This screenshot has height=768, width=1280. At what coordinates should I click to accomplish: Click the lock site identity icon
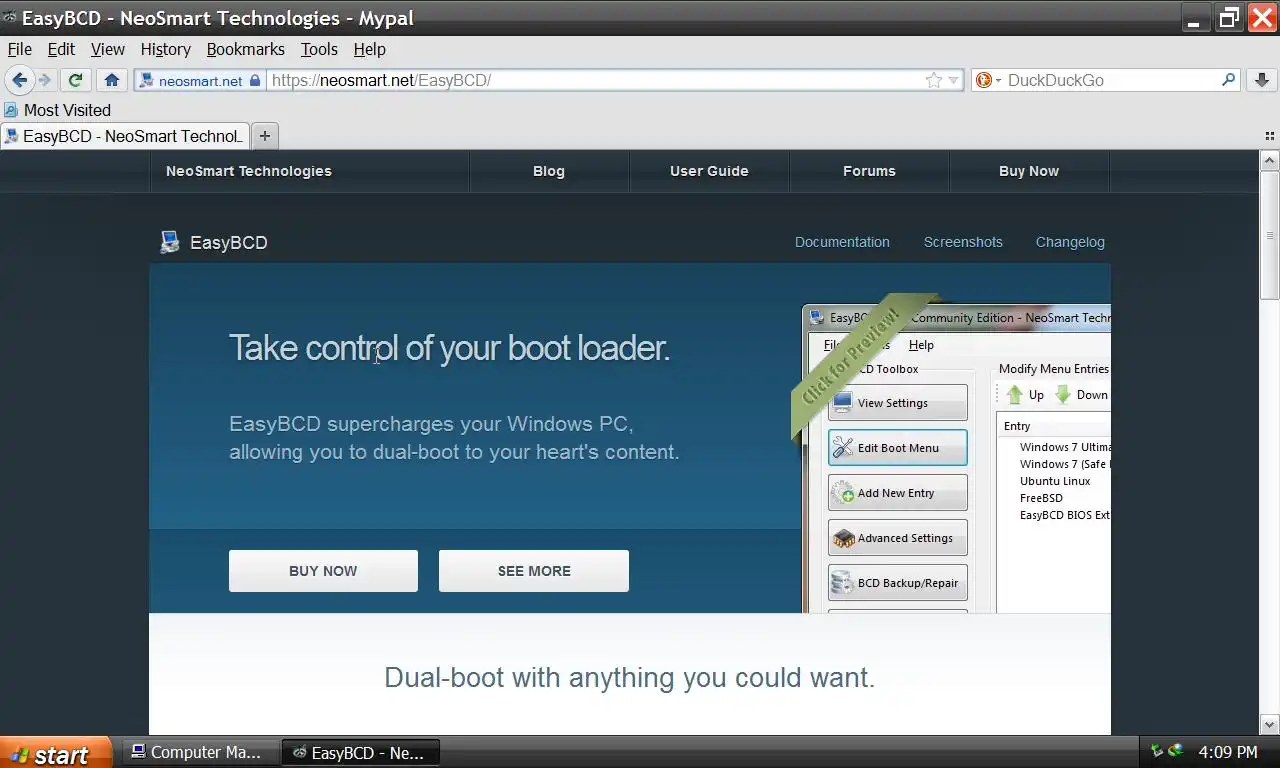click(x=255, y=80)
